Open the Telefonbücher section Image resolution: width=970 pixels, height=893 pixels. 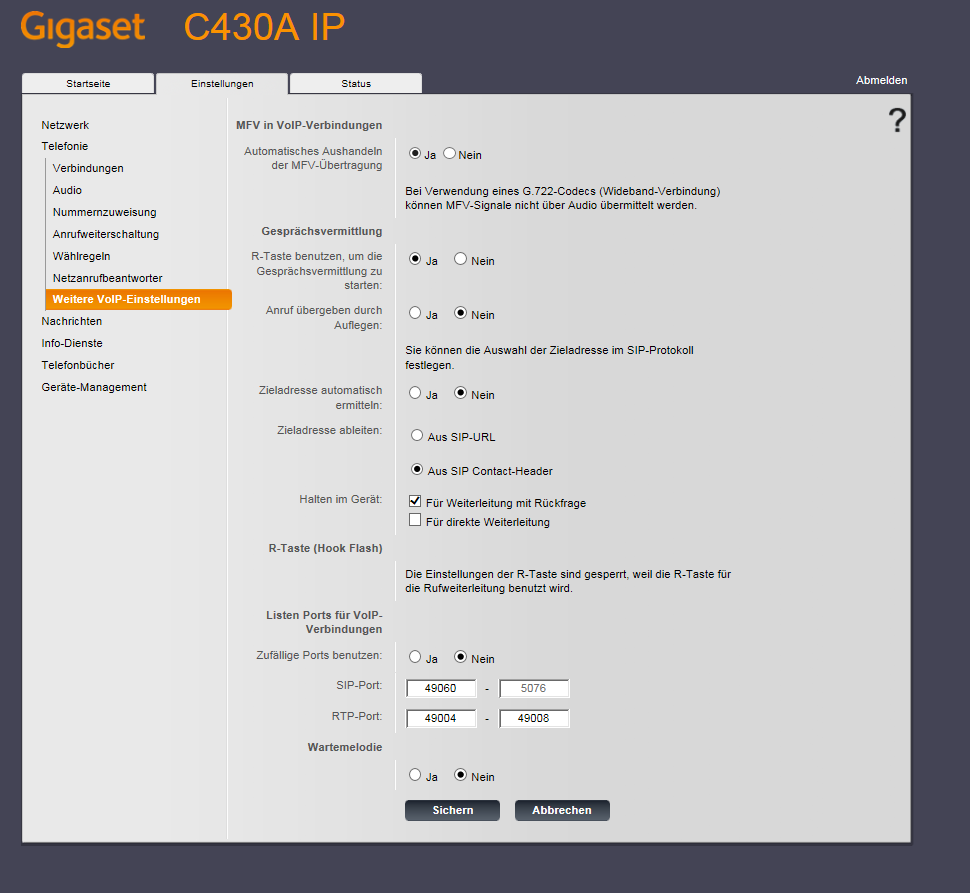click(x=78, y=365)
